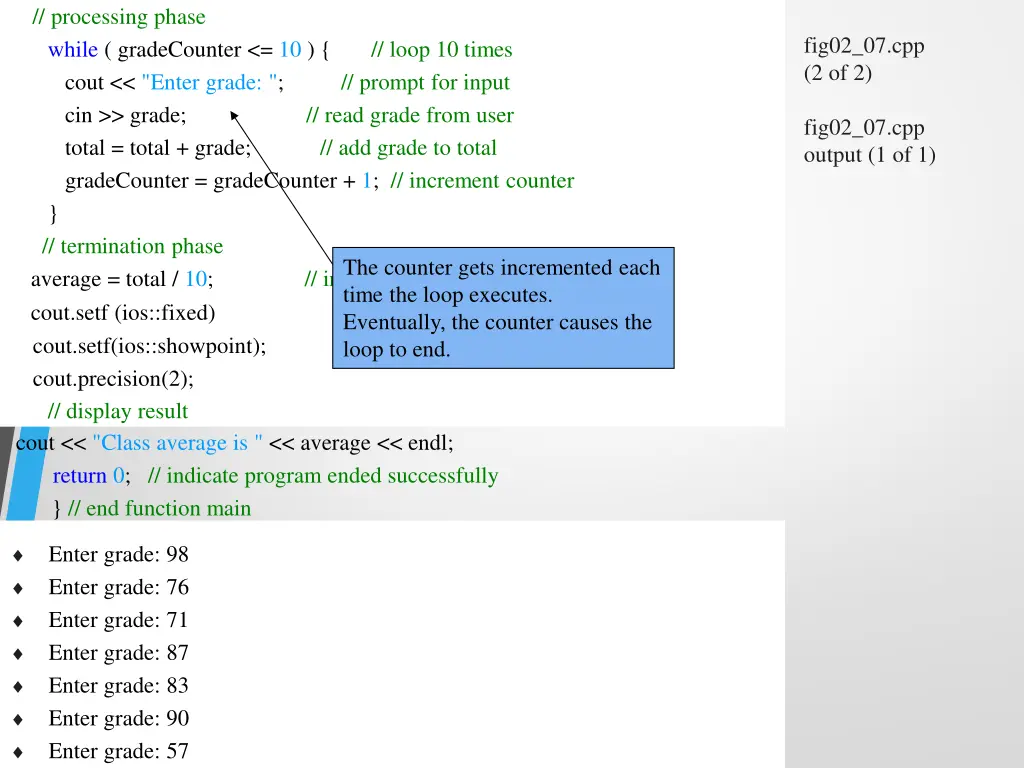Click the '// display result' comment
Image resolution: width=1024 pixels, height=768 pixels.
[x=118, y=411]
